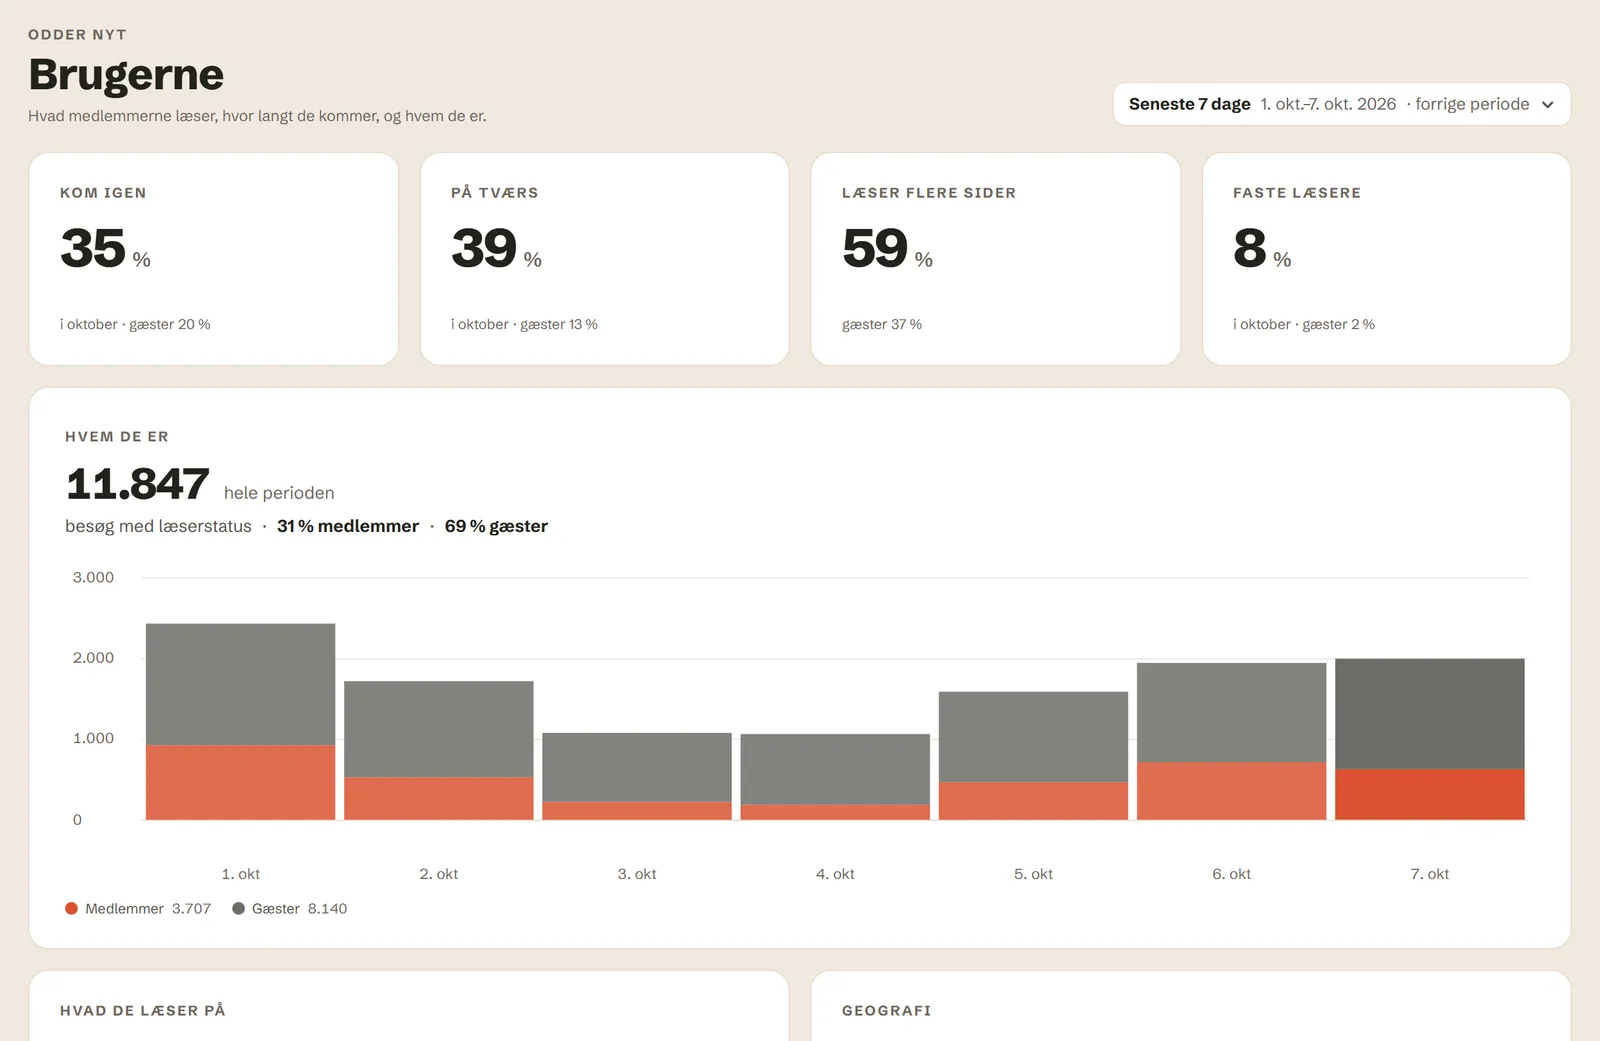
Task: Click the Gæster segment of the 5. okt bar
Action: pyautogui.click(x=1033, y=737)
